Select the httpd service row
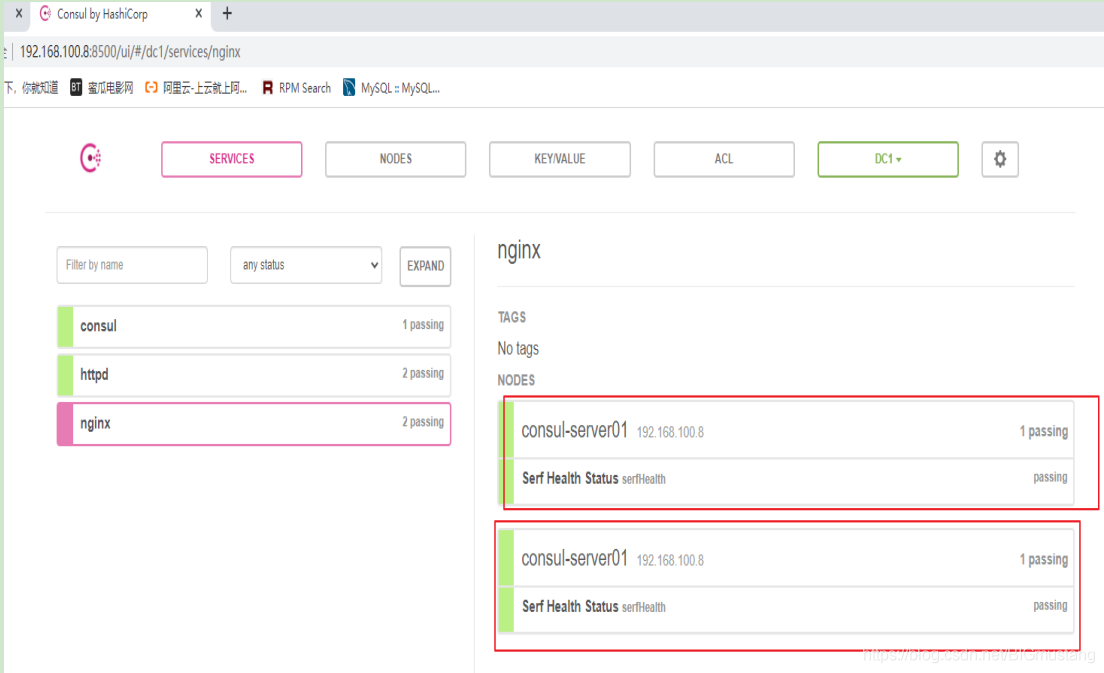1104x673 pixels. click(254, 375)
